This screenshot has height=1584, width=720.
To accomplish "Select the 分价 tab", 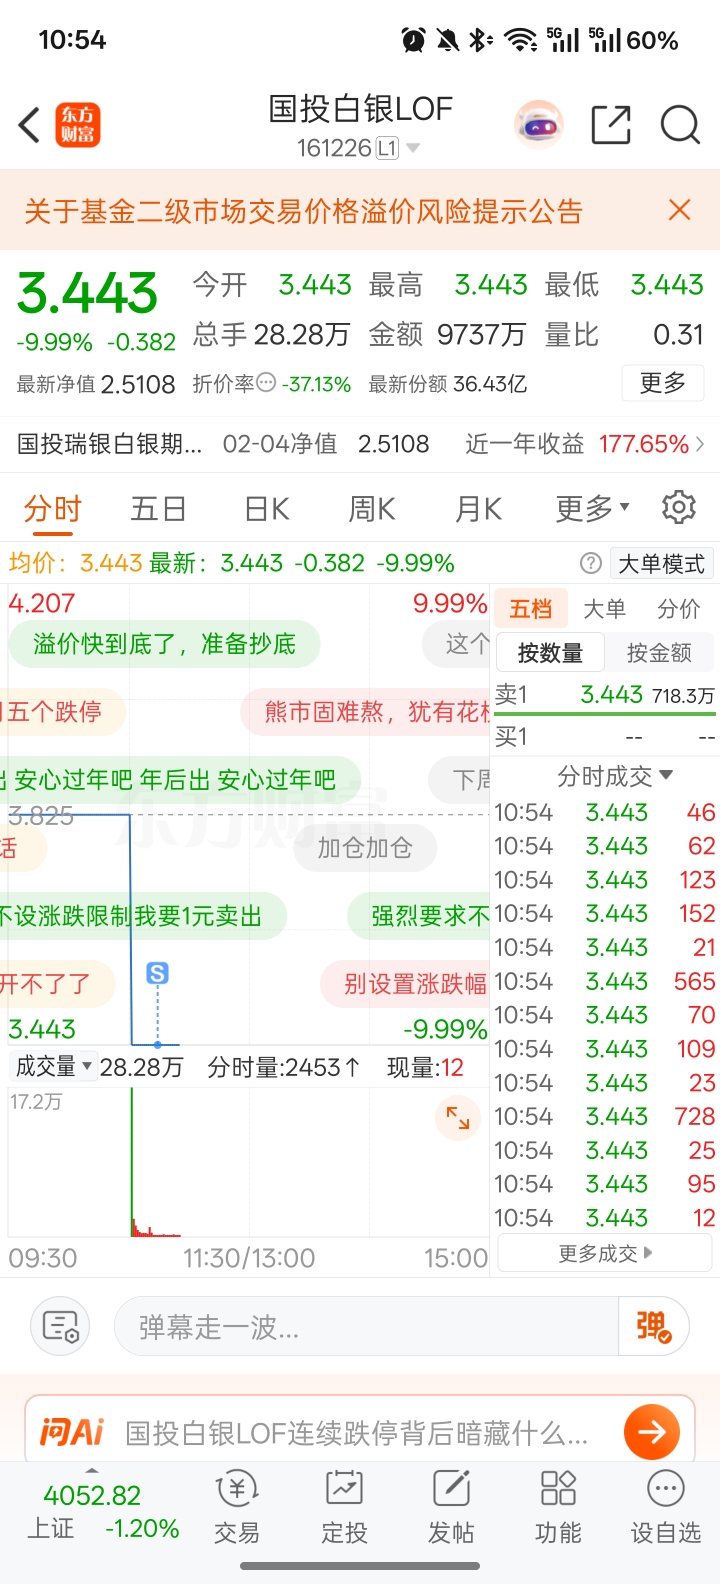I will [x=678, y=608].
